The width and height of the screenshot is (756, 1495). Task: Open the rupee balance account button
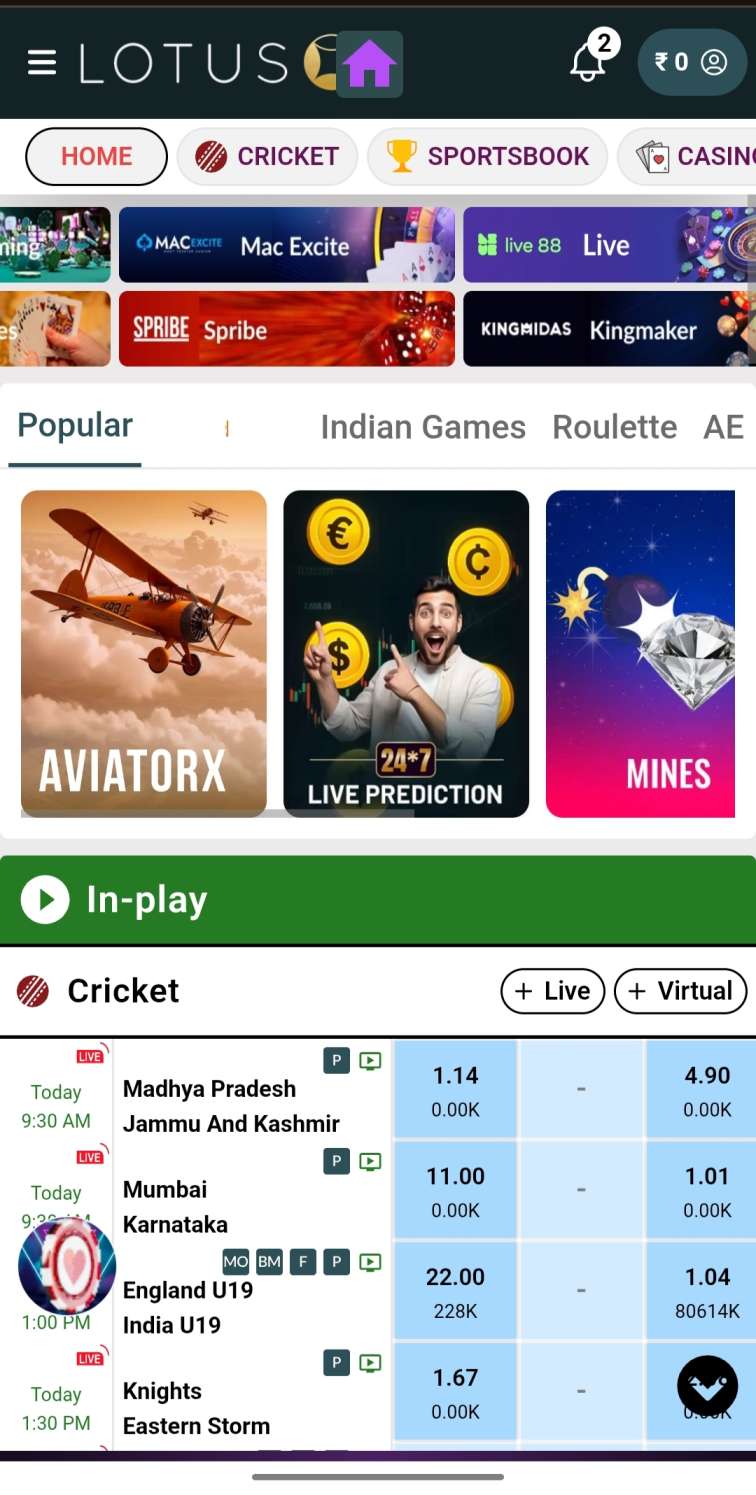pyautogui.click(x=692, y=62)
